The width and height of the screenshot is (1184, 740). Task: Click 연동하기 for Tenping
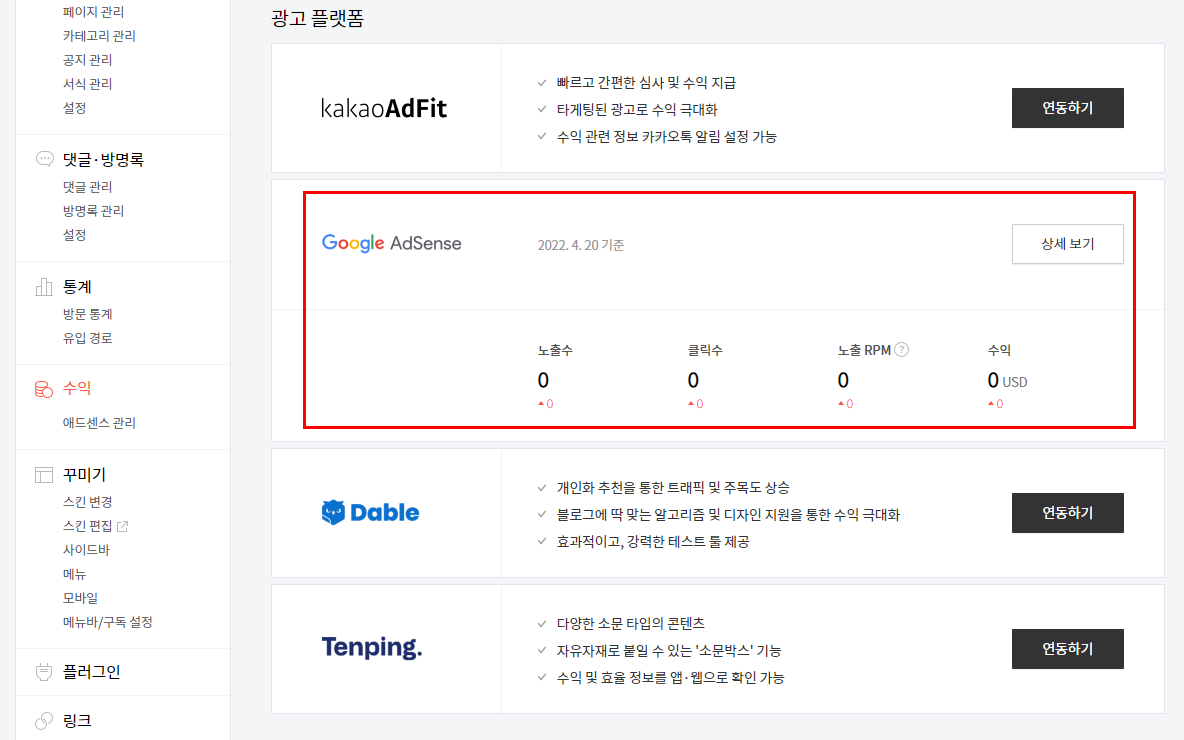[1068, 649]
